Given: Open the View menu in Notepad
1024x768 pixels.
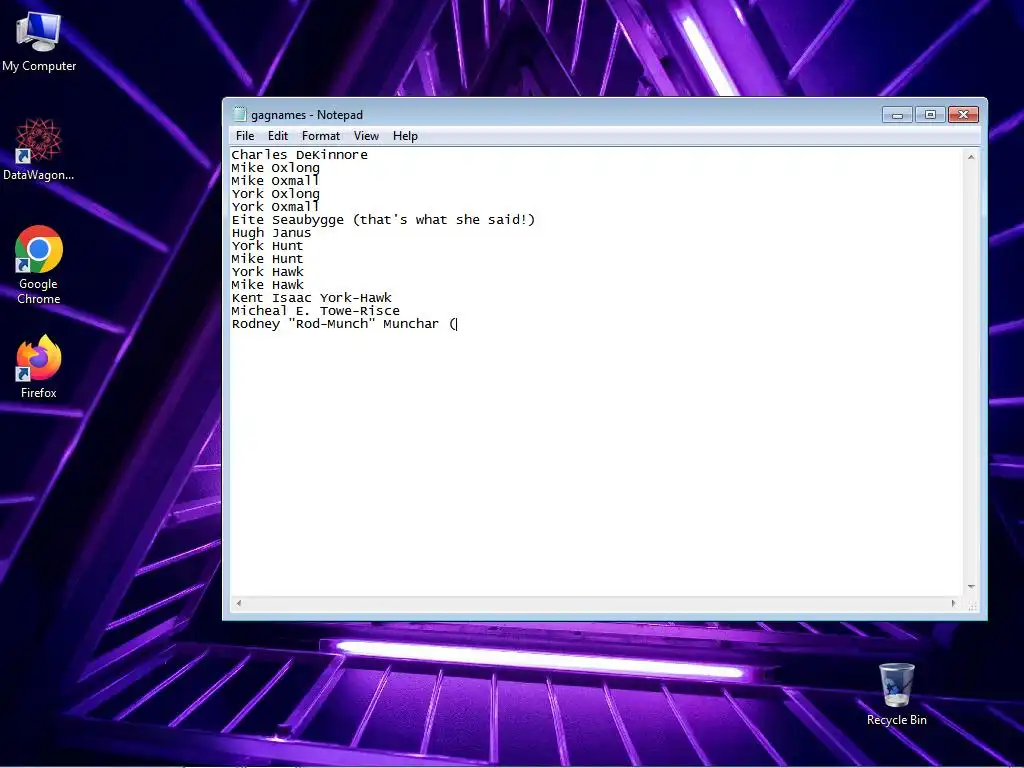Looking at the screenshot, I should [x=366, y=136].
